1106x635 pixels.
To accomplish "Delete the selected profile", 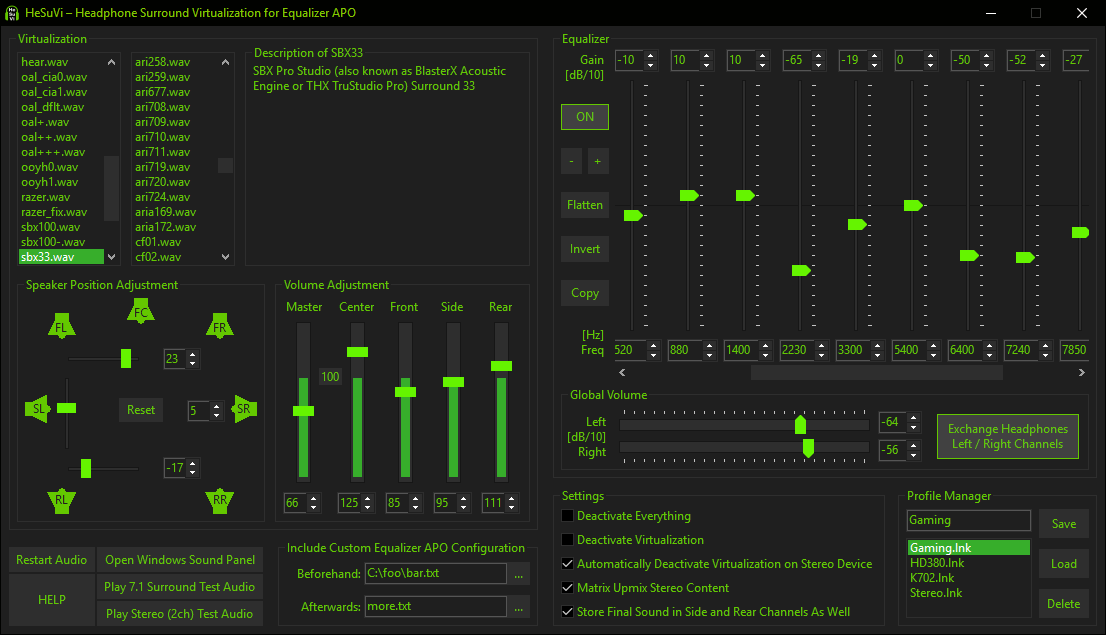I will (x=1064, y=604).
